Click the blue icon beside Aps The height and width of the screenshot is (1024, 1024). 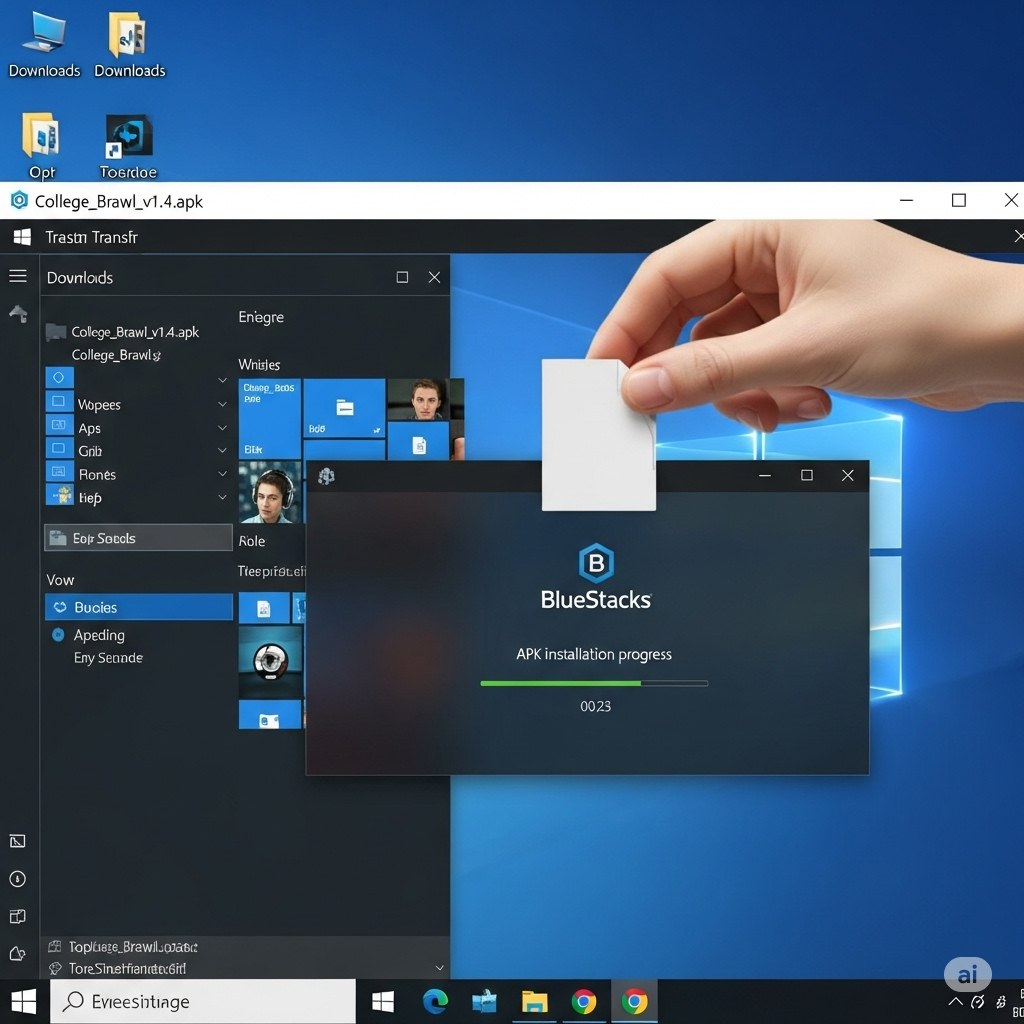[59, 425]
